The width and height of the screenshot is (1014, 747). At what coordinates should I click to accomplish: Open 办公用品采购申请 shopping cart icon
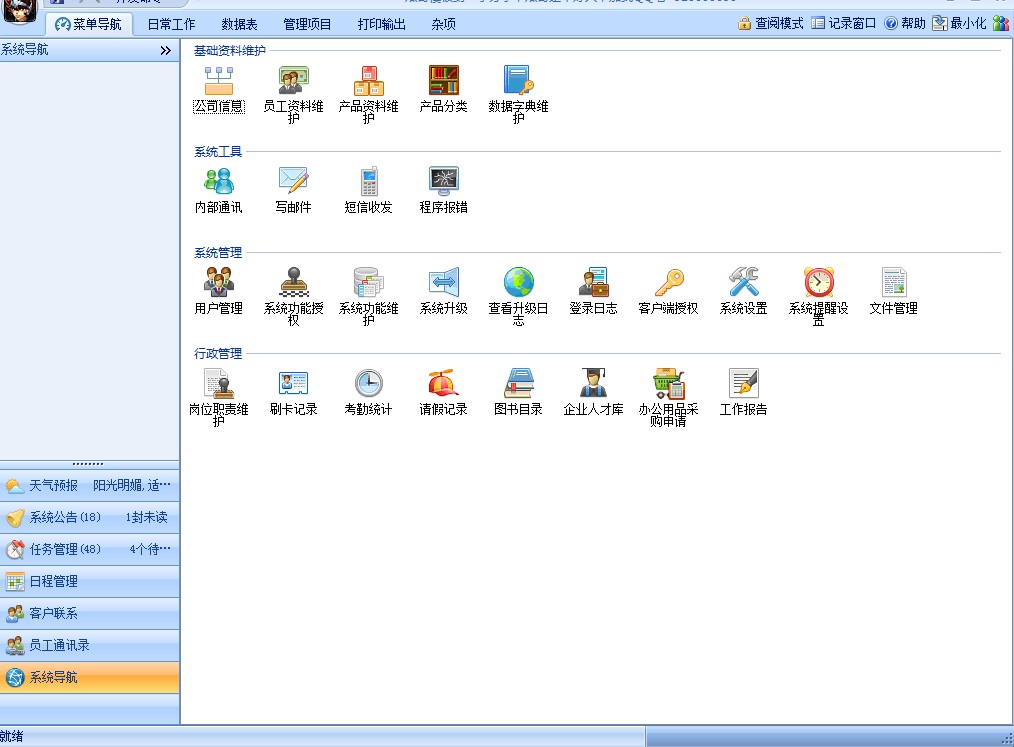tap(668, 384)
